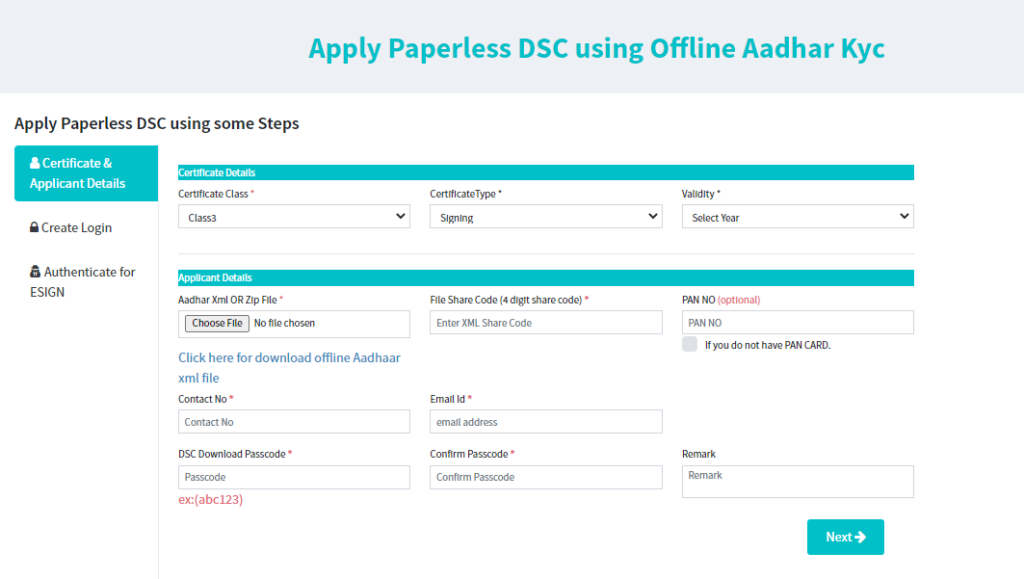Open the CertificateType dropdown showing Signing
The image size is (1024, 579).
(x=546, y=217)
